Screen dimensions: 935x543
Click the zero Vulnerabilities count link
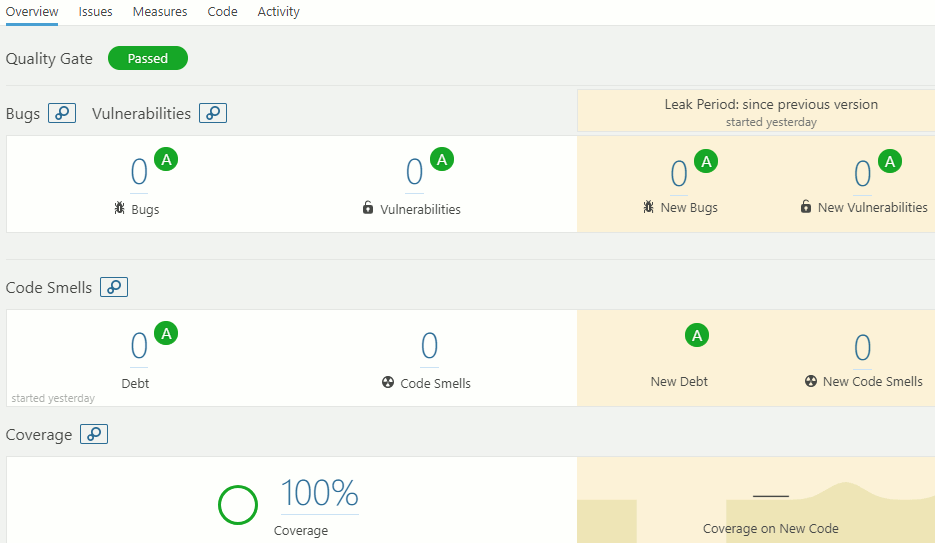414,173
